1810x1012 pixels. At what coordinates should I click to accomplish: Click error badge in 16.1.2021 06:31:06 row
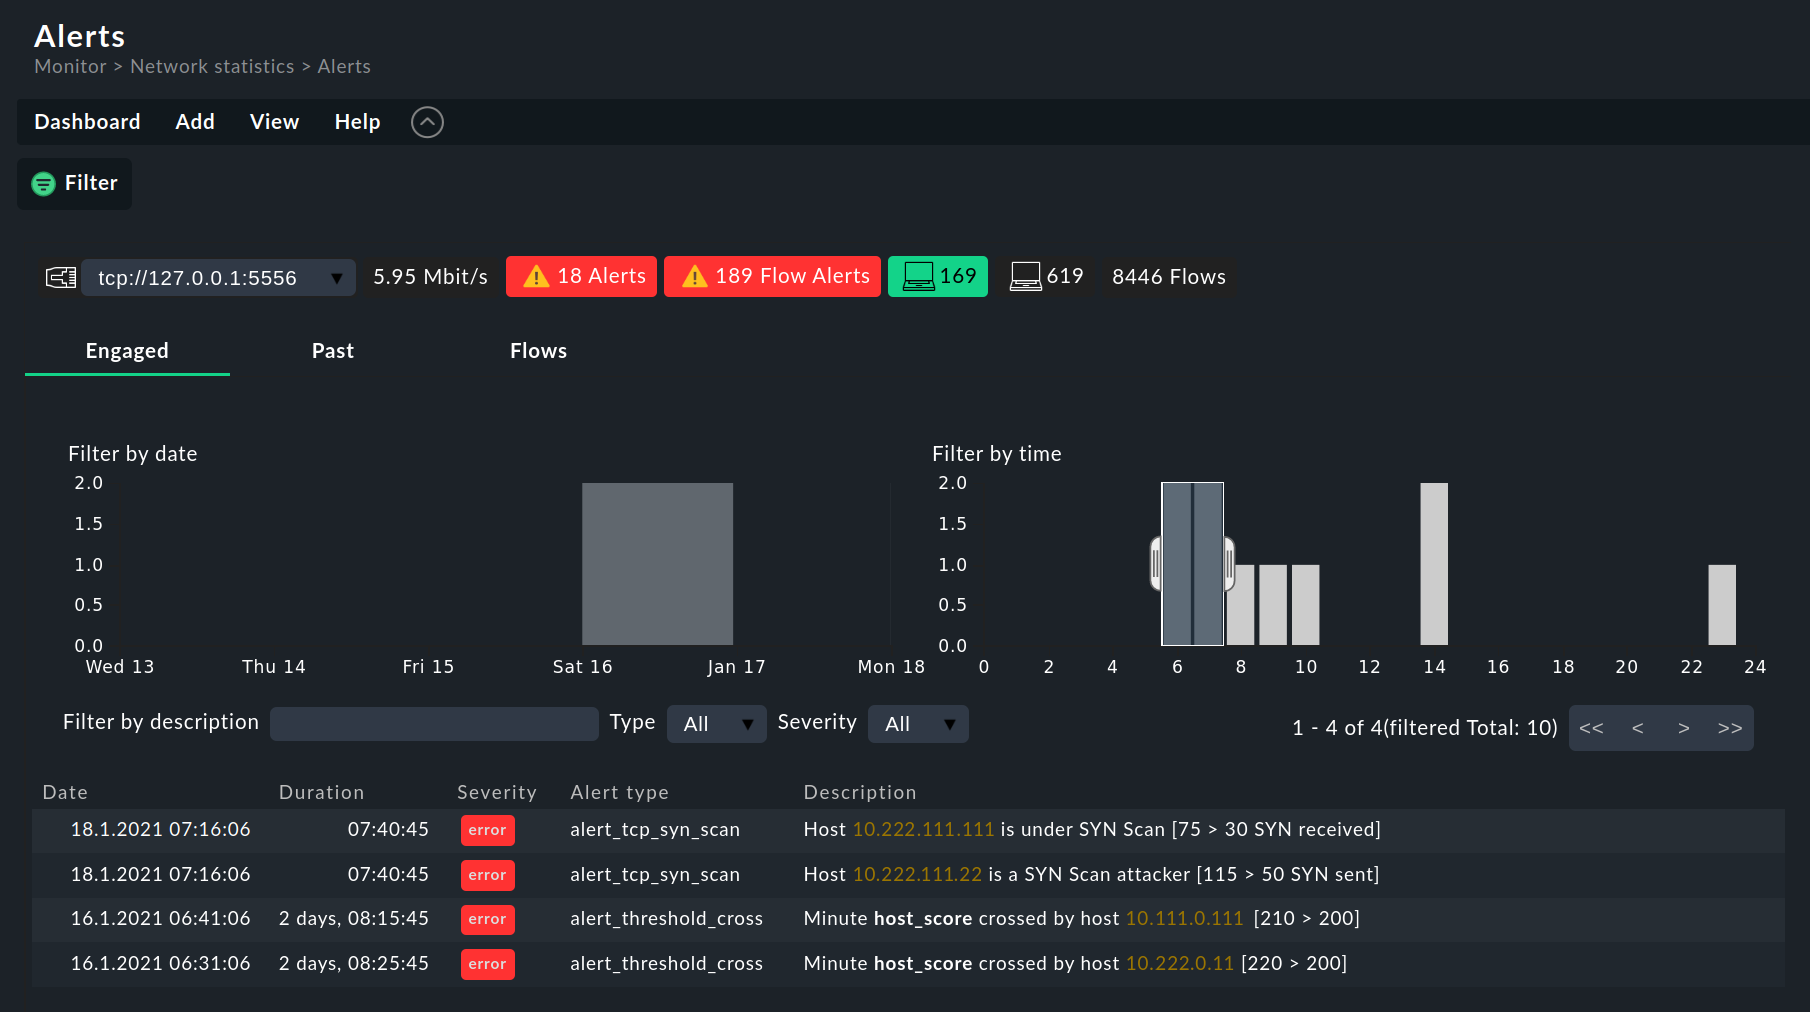(x=488, y=964)
